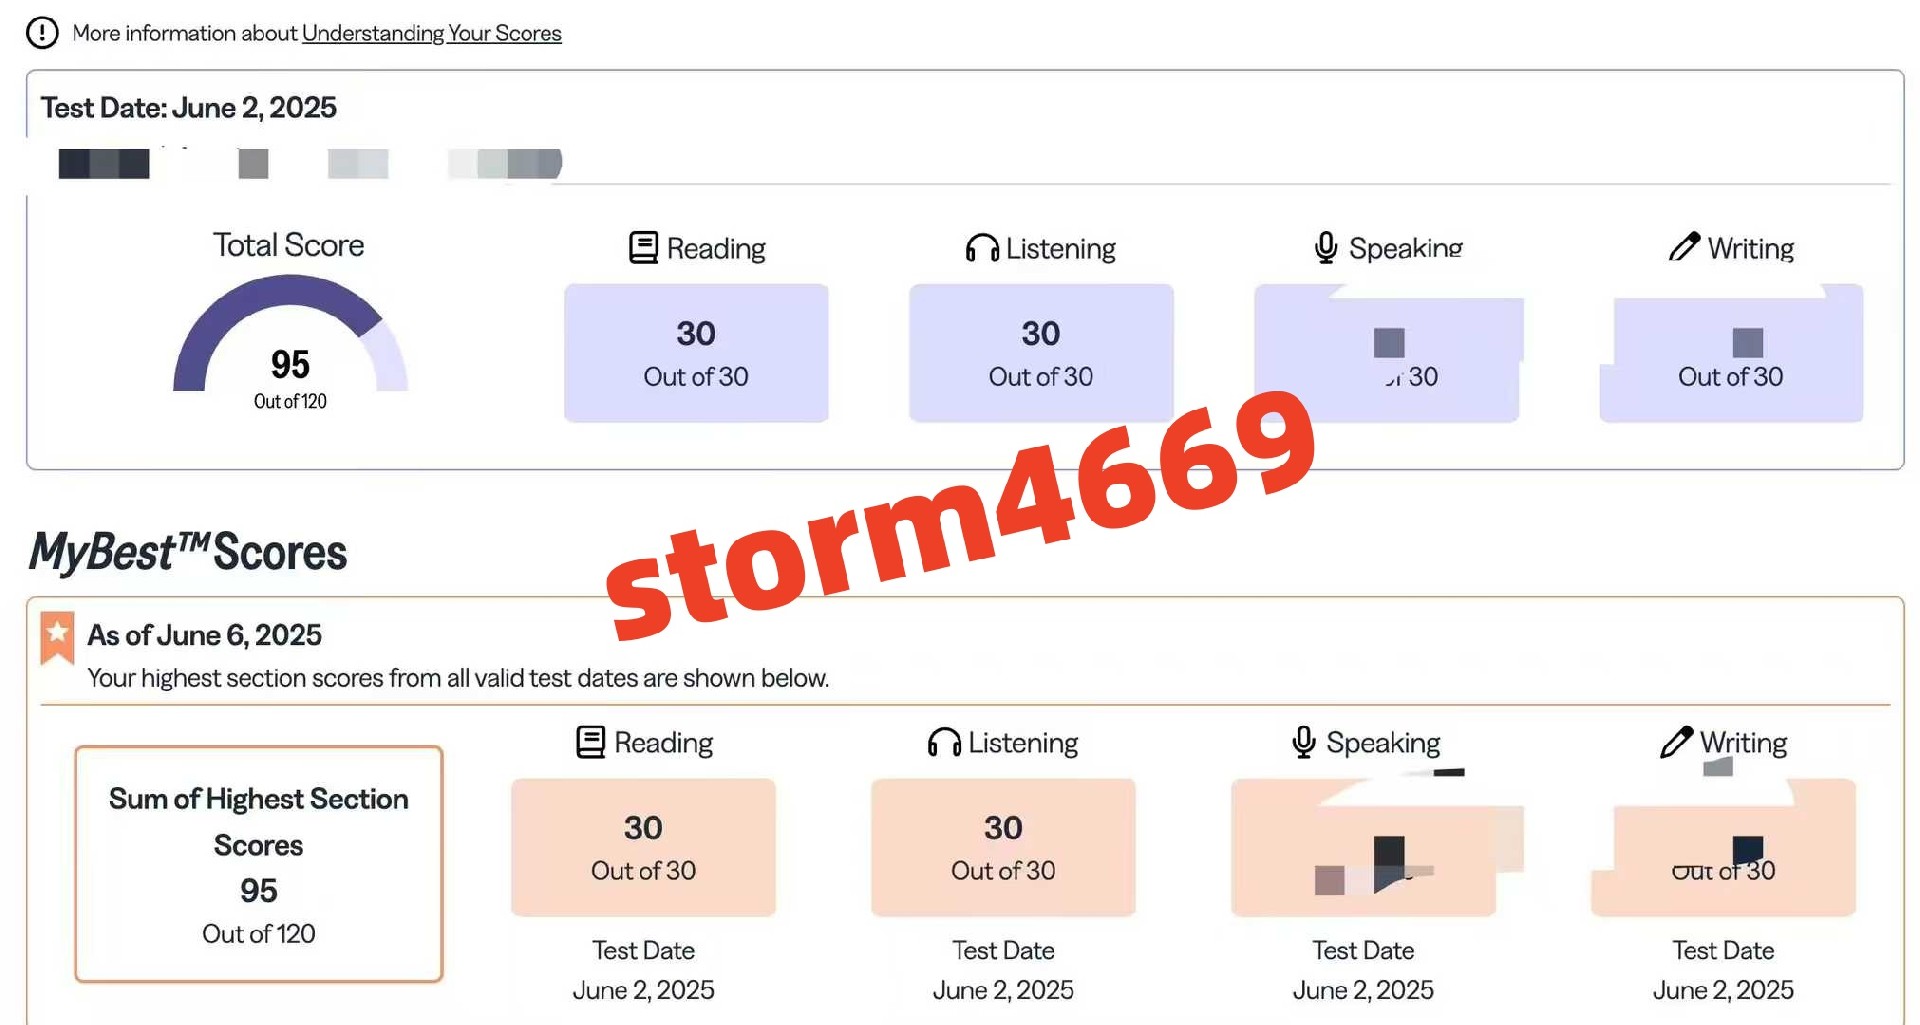Select the purple Listening 30 score card
Viewport: 1920px width, 1025px height.
[x=1041, y=353]
